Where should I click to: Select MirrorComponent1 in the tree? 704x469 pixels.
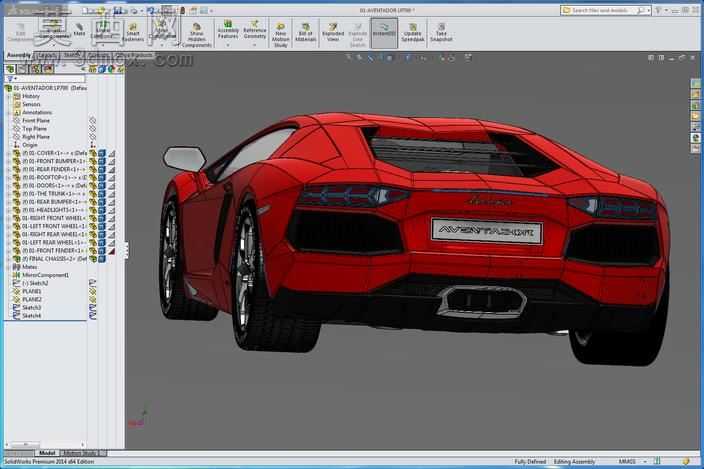pos(45,275)
